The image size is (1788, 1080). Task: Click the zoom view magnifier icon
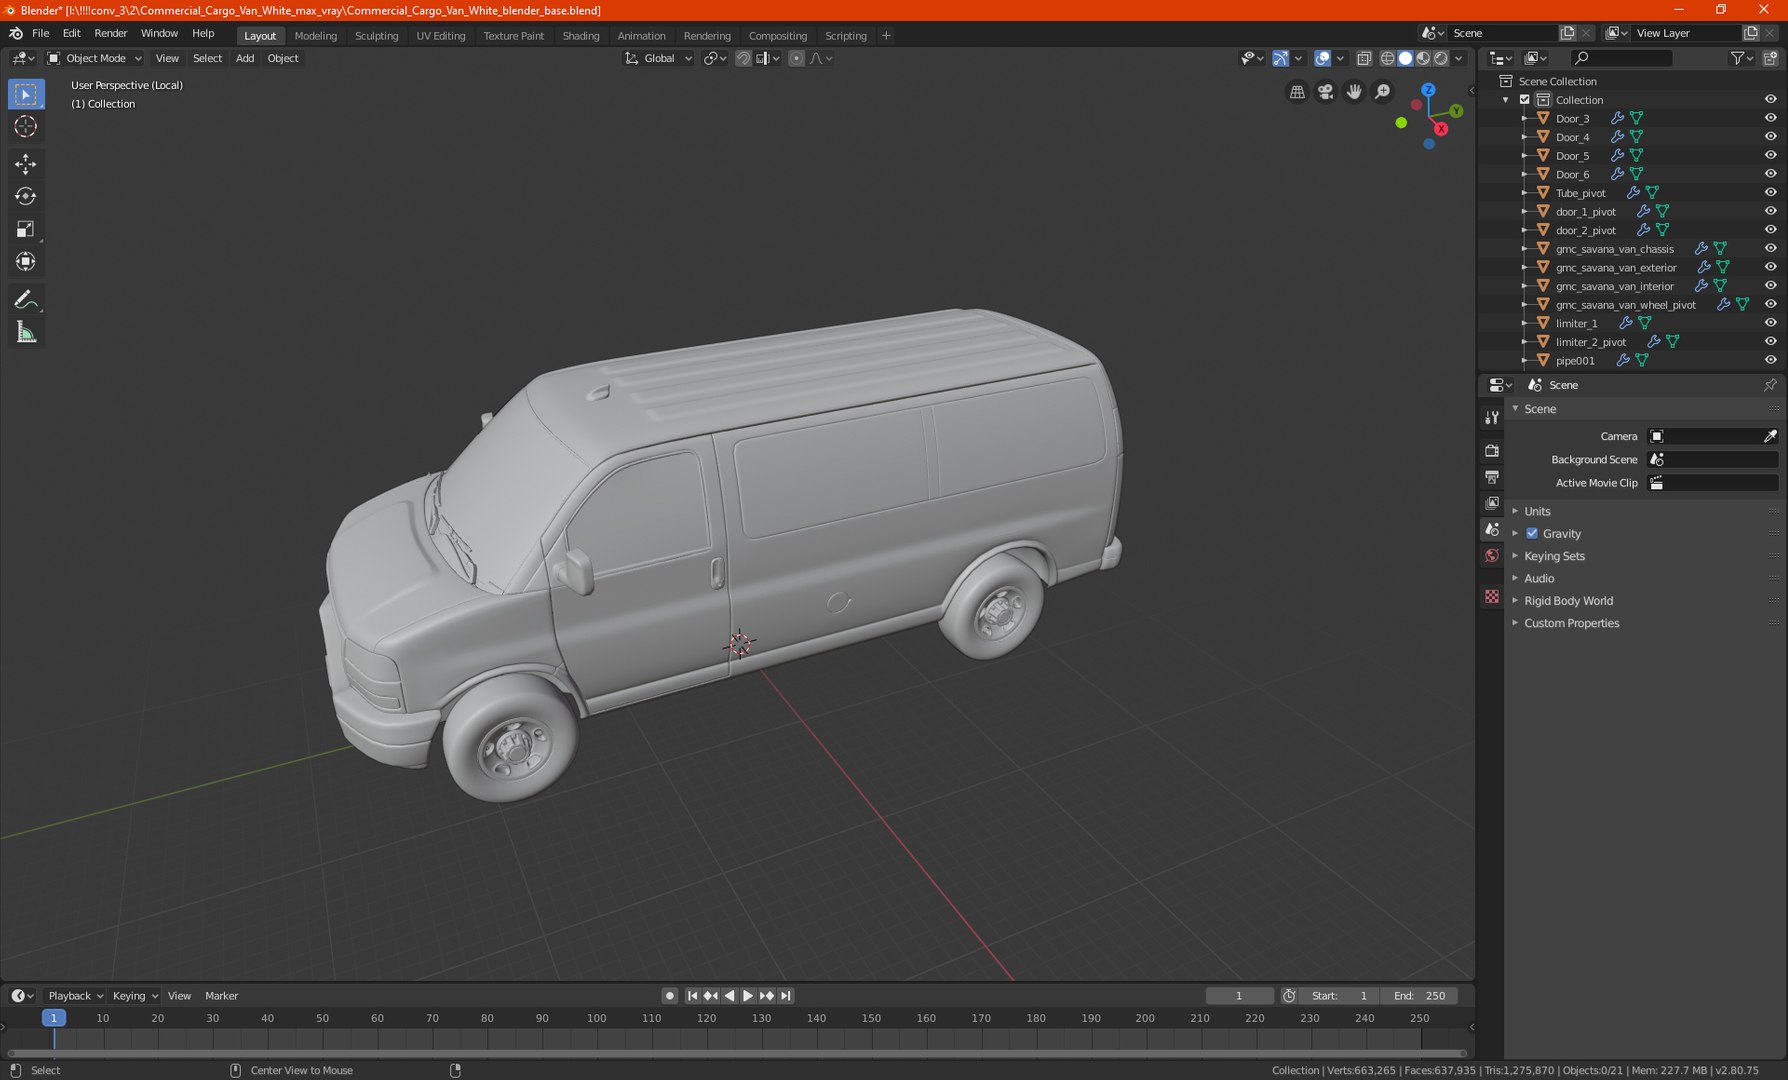(x=1382, y=92)
